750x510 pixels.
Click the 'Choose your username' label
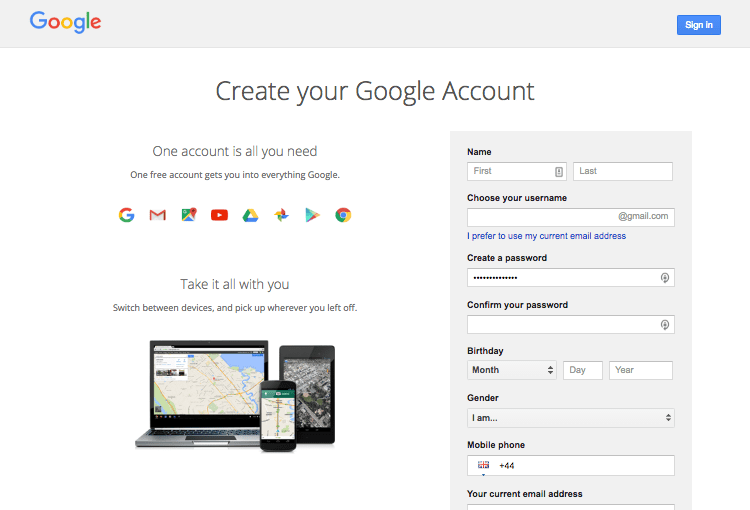tap(517, 198)
